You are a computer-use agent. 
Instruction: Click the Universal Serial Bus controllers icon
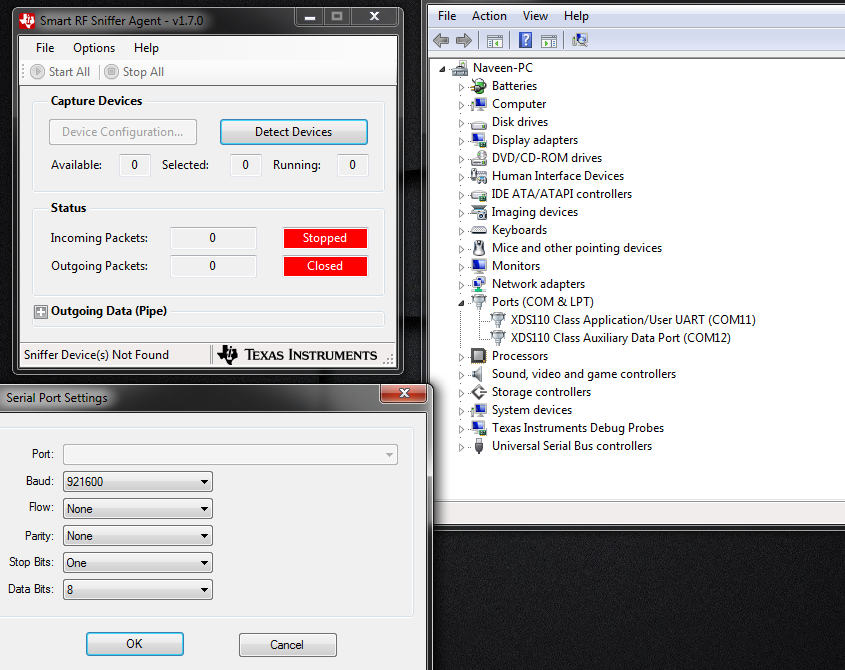(x=479, y=446)
